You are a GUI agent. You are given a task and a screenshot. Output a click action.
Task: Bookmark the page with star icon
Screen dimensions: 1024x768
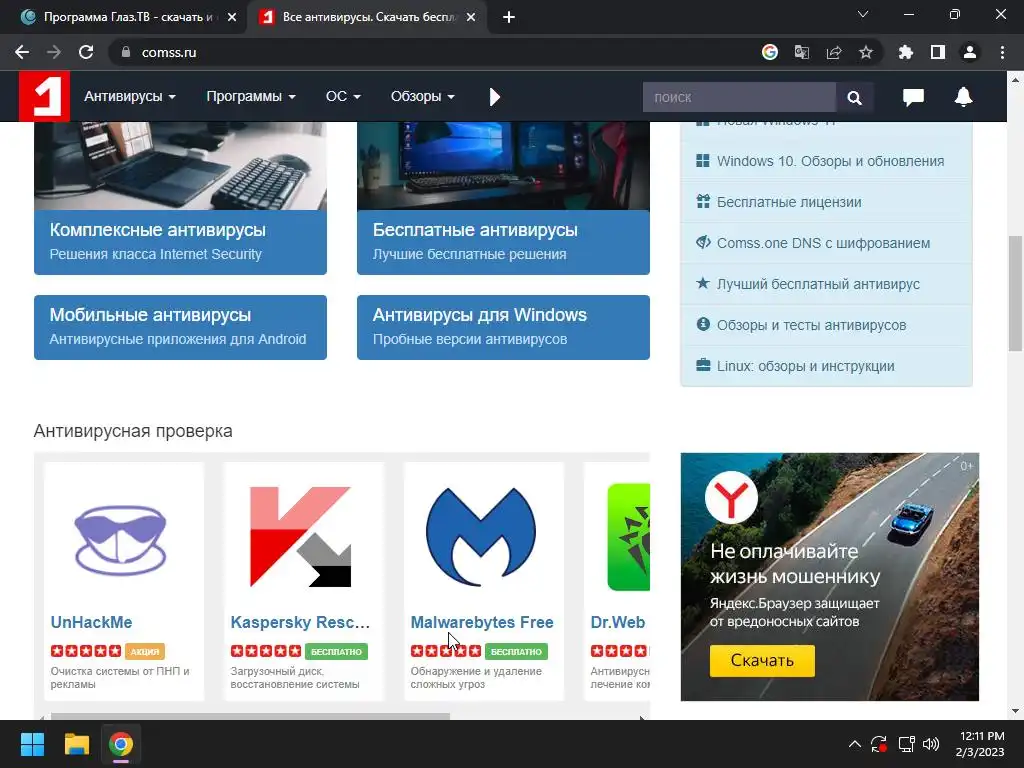pyautogui.click(x=866, y=52)
